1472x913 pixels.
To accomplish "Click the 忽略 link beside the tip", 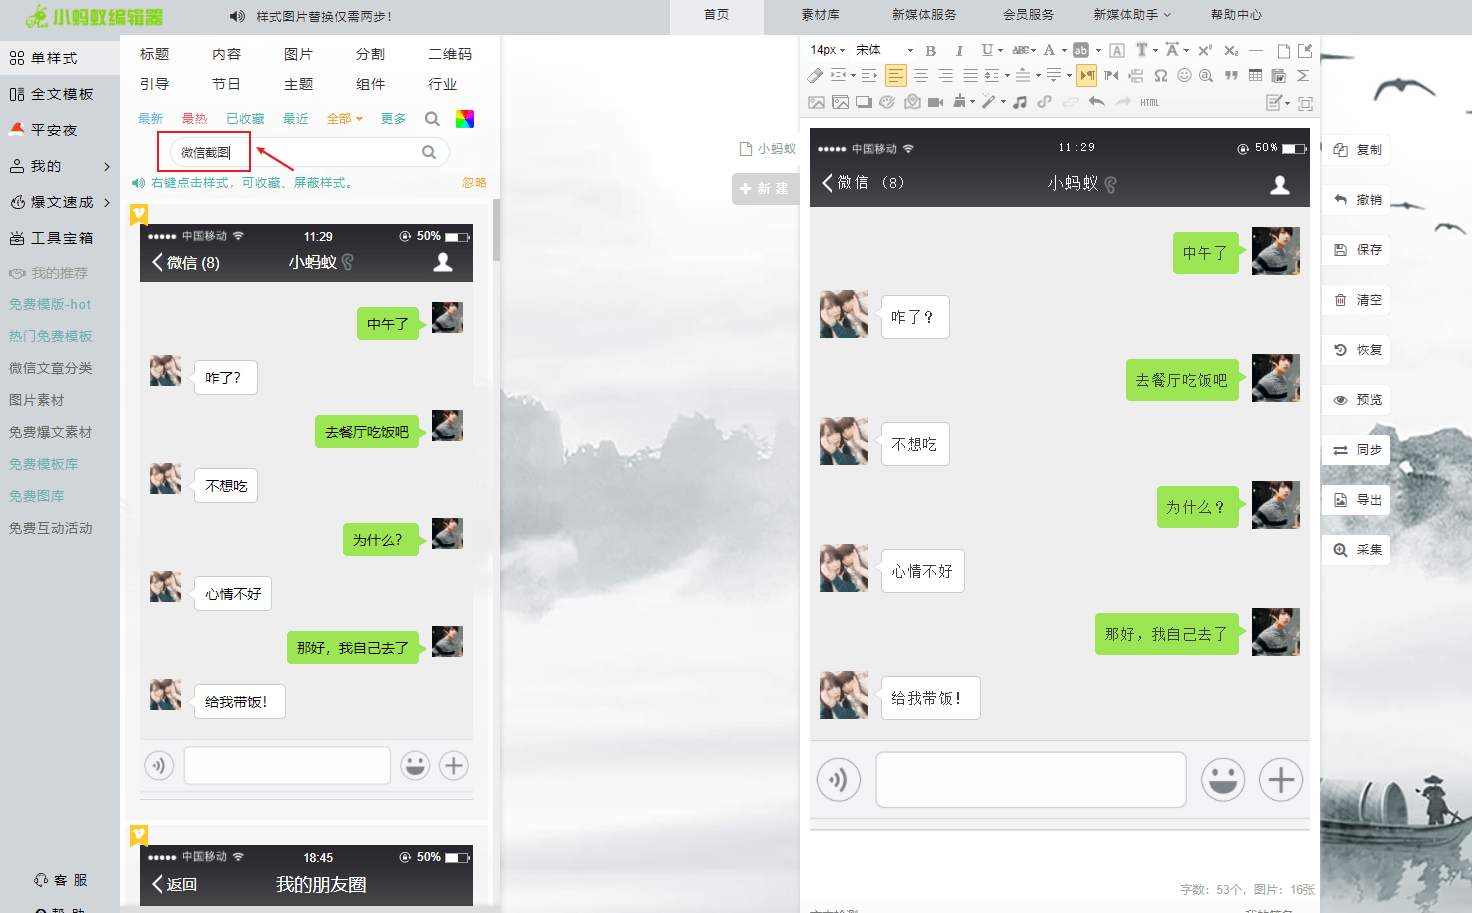I will coord(474,183).
